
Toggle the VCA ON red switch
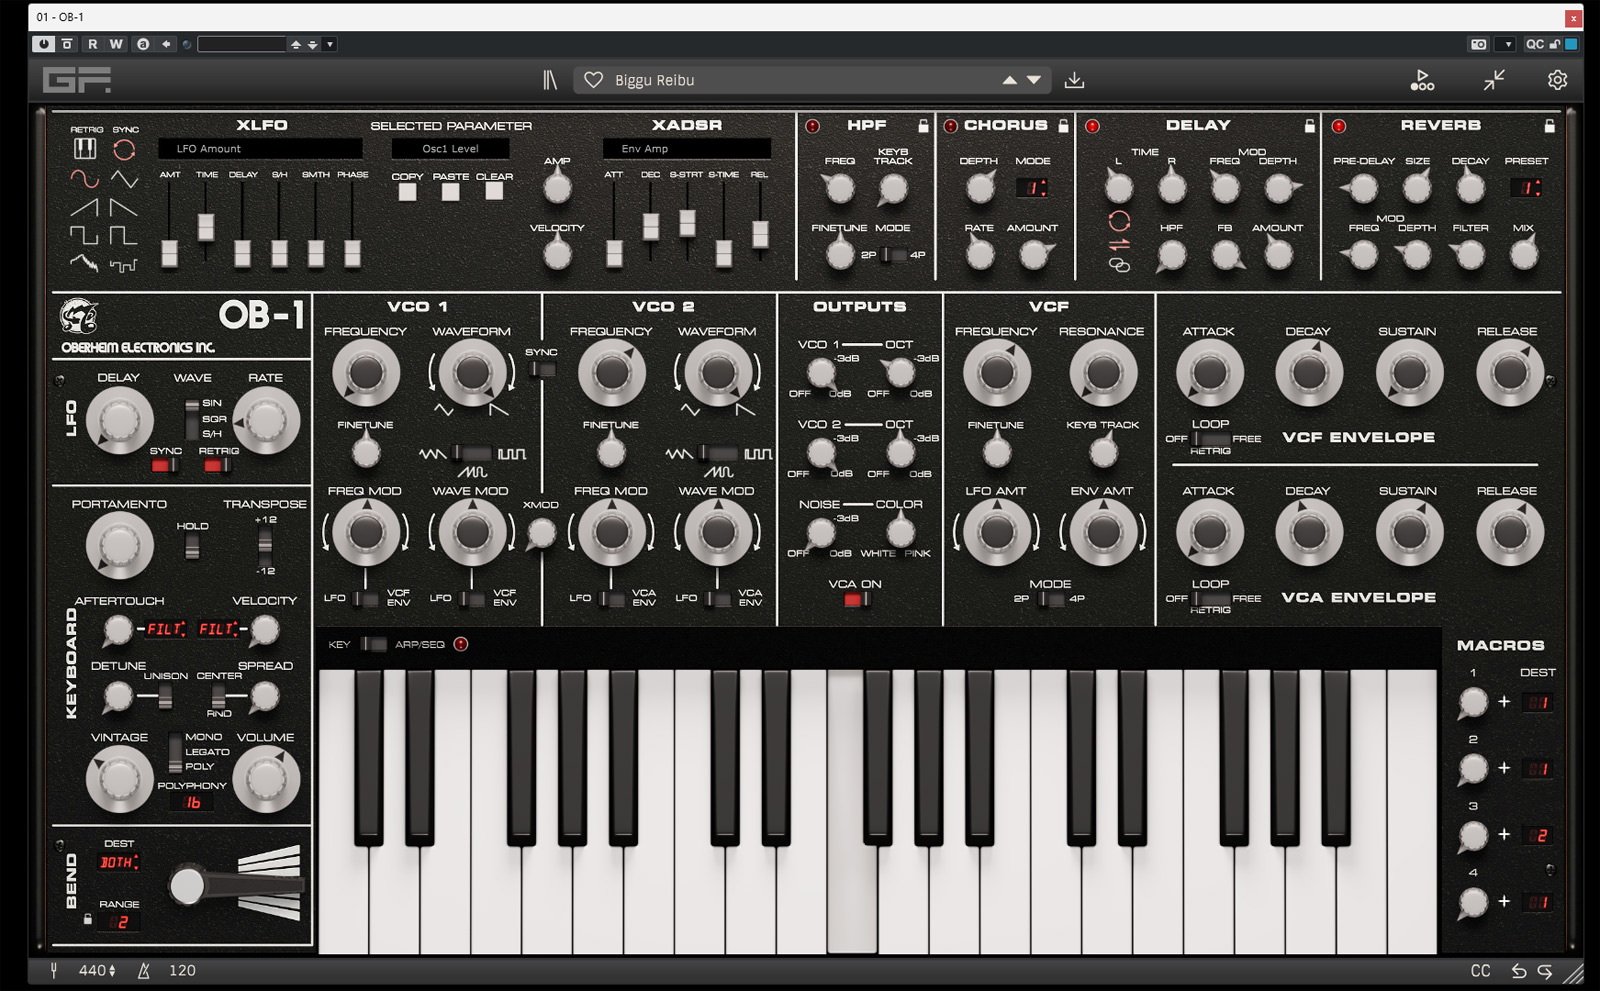pos(855,600)
